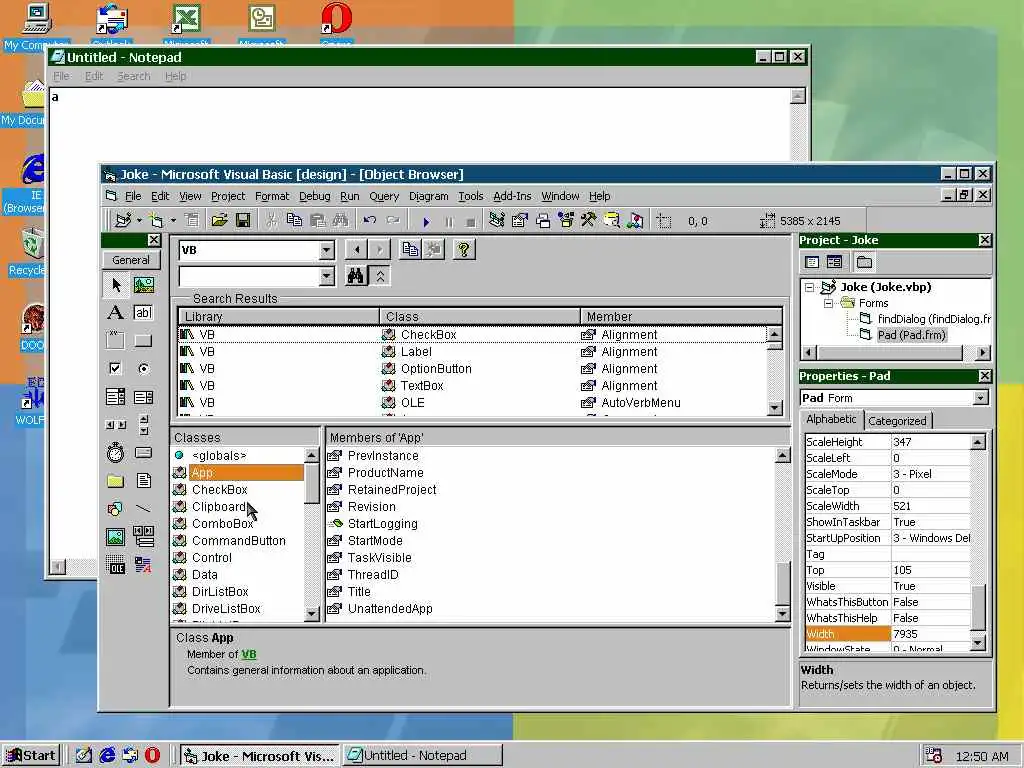Launch Opera from quick launch bar
The width and height of the screenshot is (1024, 768).
[x=152, y=756]
